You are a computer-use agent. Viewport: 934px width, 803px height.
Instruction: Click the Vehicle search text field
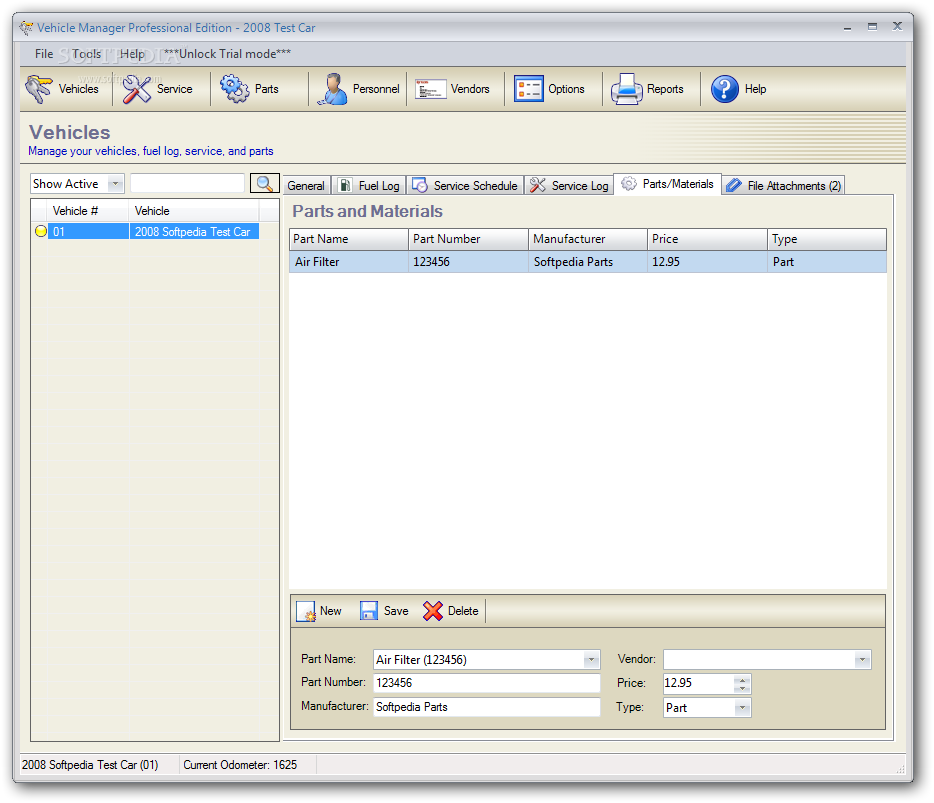click(188, 183)
